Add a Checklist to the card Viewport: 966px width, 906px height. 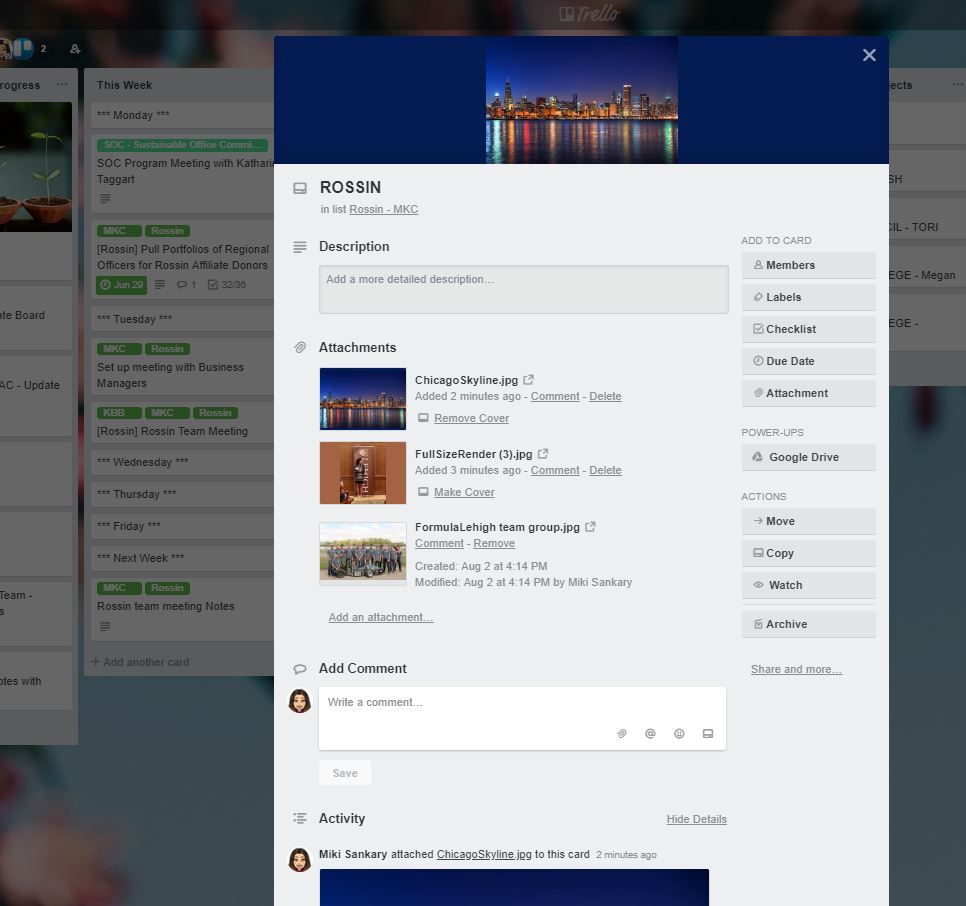[808, 330]
